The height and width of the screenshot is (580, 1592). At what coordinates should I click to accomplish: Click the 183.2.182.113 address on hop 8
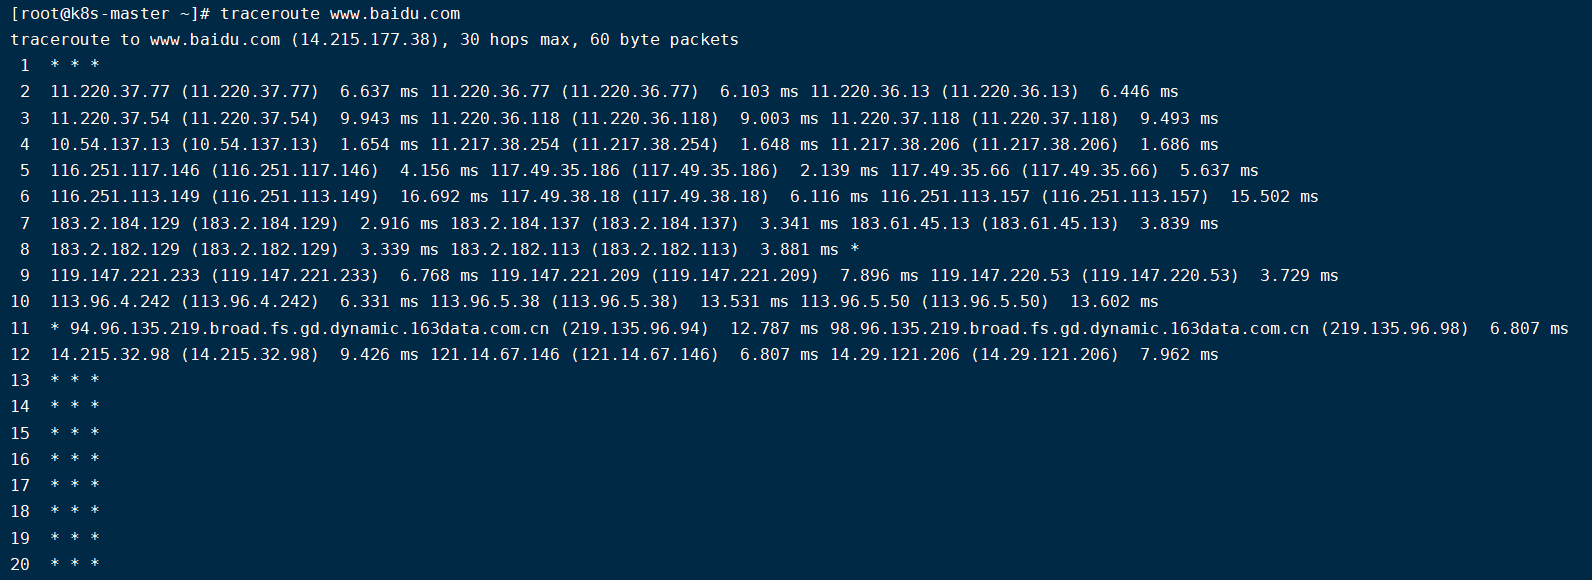click(x=515, y=249)
